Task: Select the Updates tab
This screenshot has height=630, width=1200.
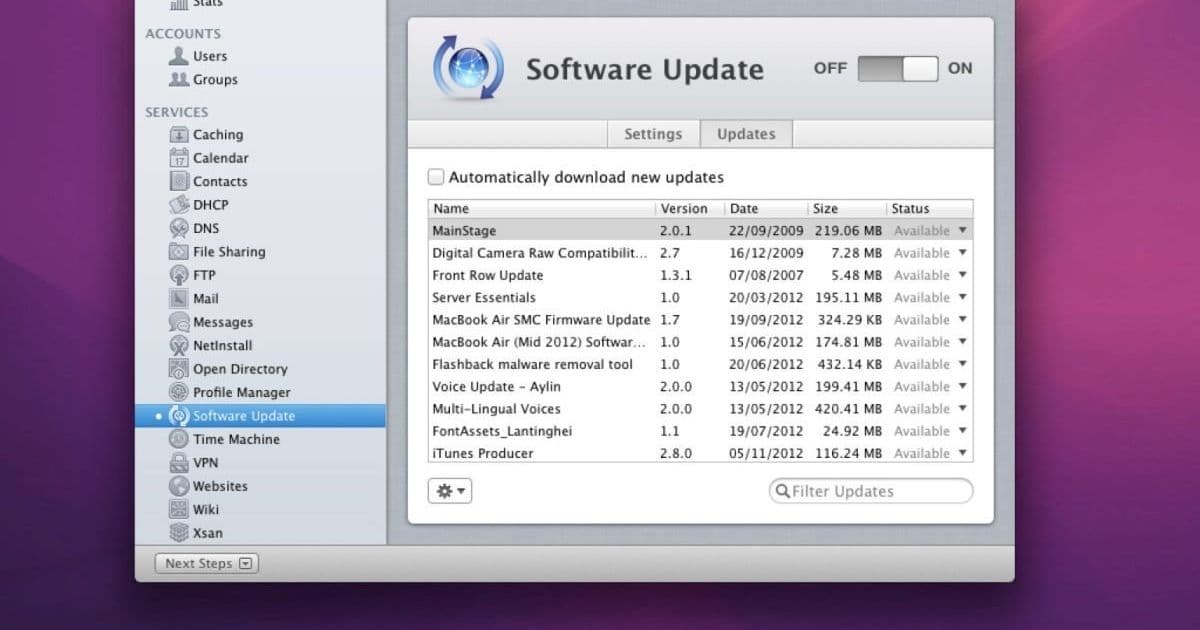Action: pos(746,133)
